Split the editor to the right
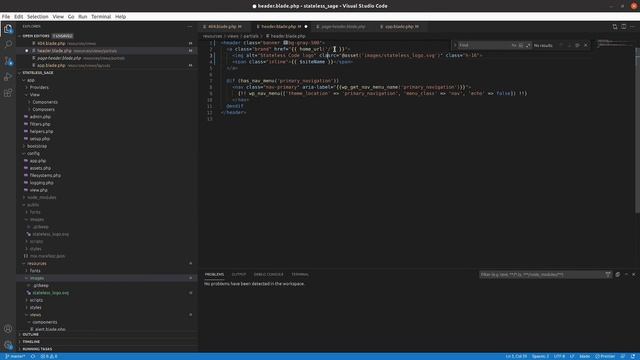The width and height of the screenshot is (640, 360). pyautogui.click(x=624, y=27)
